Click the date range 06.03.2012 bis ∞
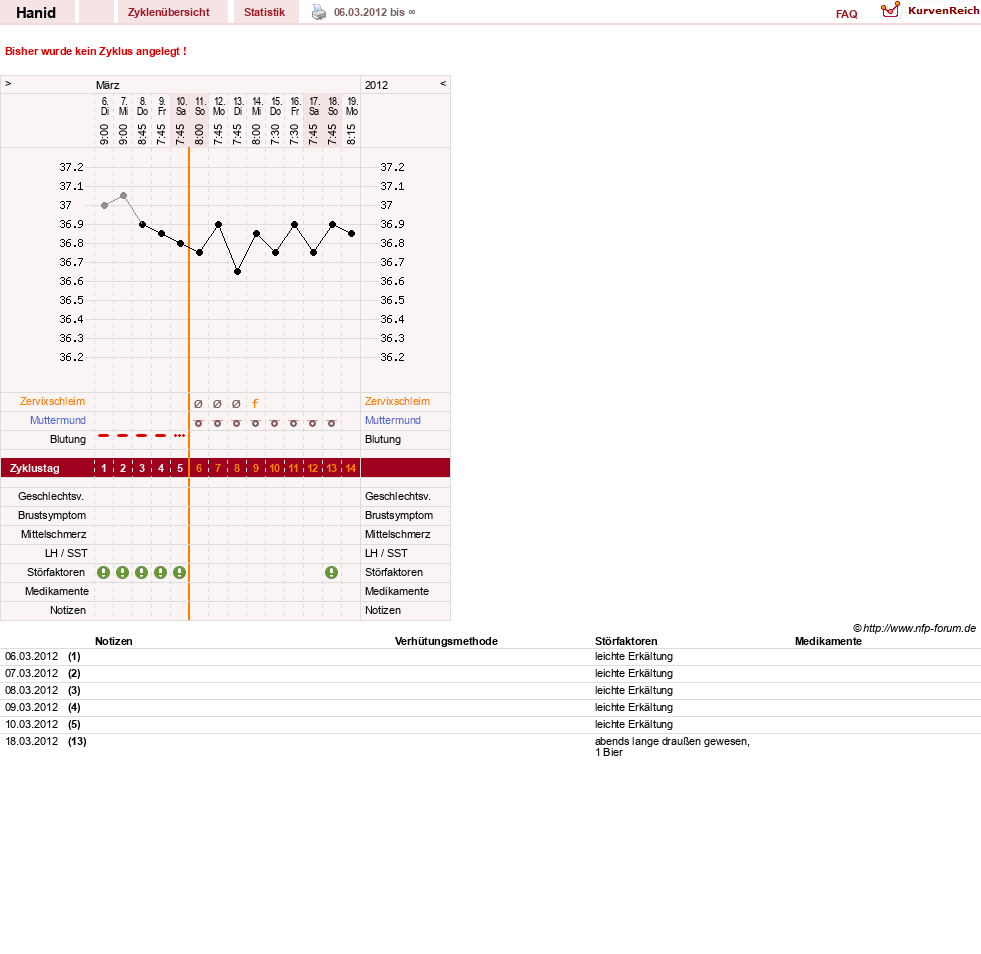This screenshot has height=954, width=981. (375, 12)
